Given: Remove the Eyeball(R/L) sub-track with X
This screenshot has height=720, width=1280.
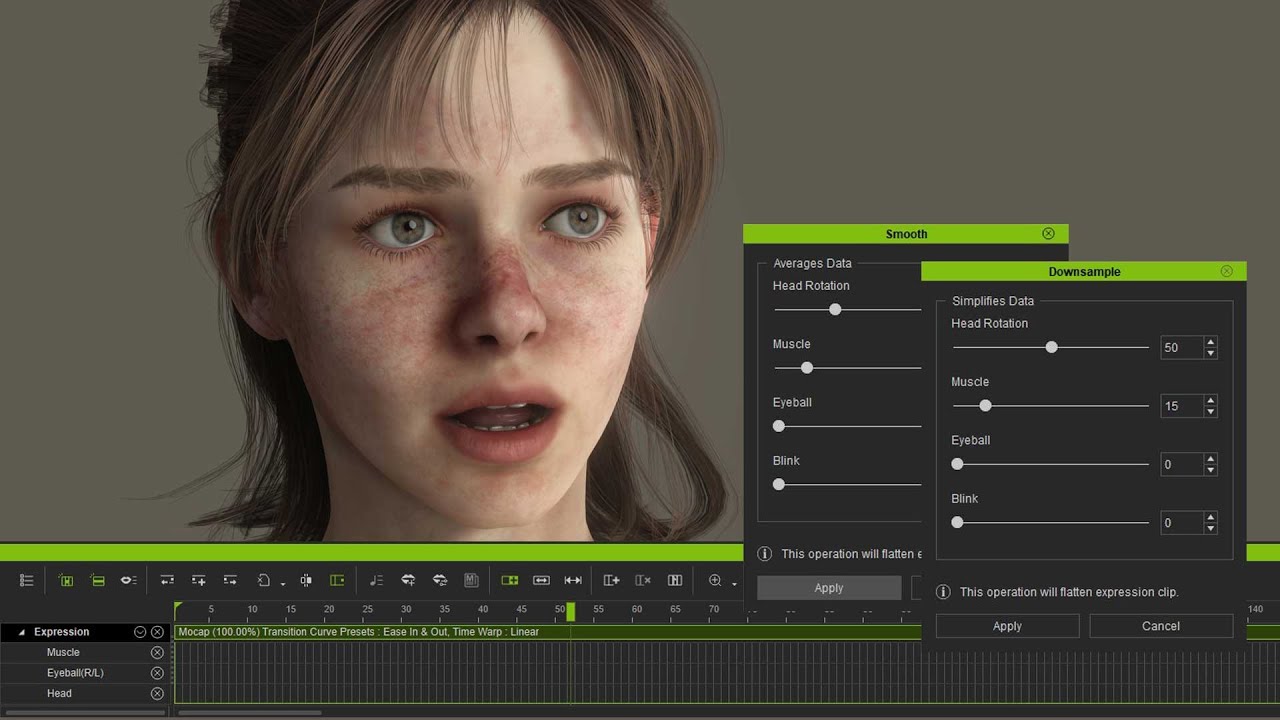Looking at the screenshot, I should tap(157, 673).
